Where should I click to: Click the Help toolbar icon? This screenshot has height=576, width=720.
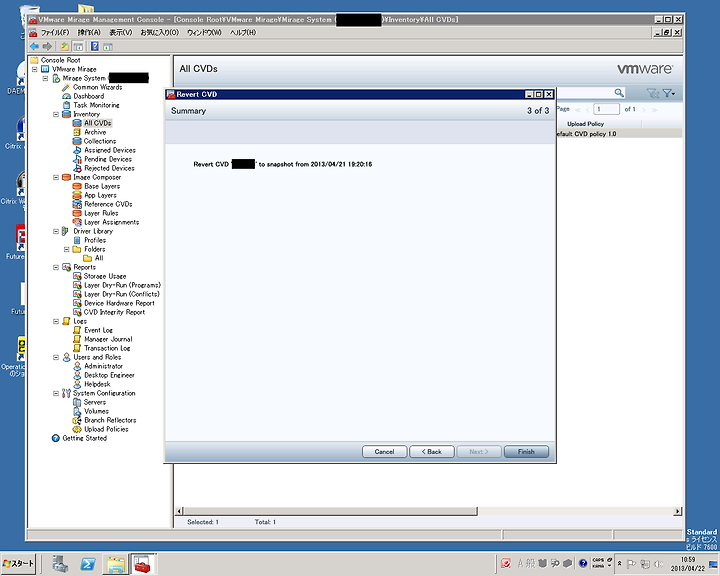pyautogui.click(x=95, y=46)
